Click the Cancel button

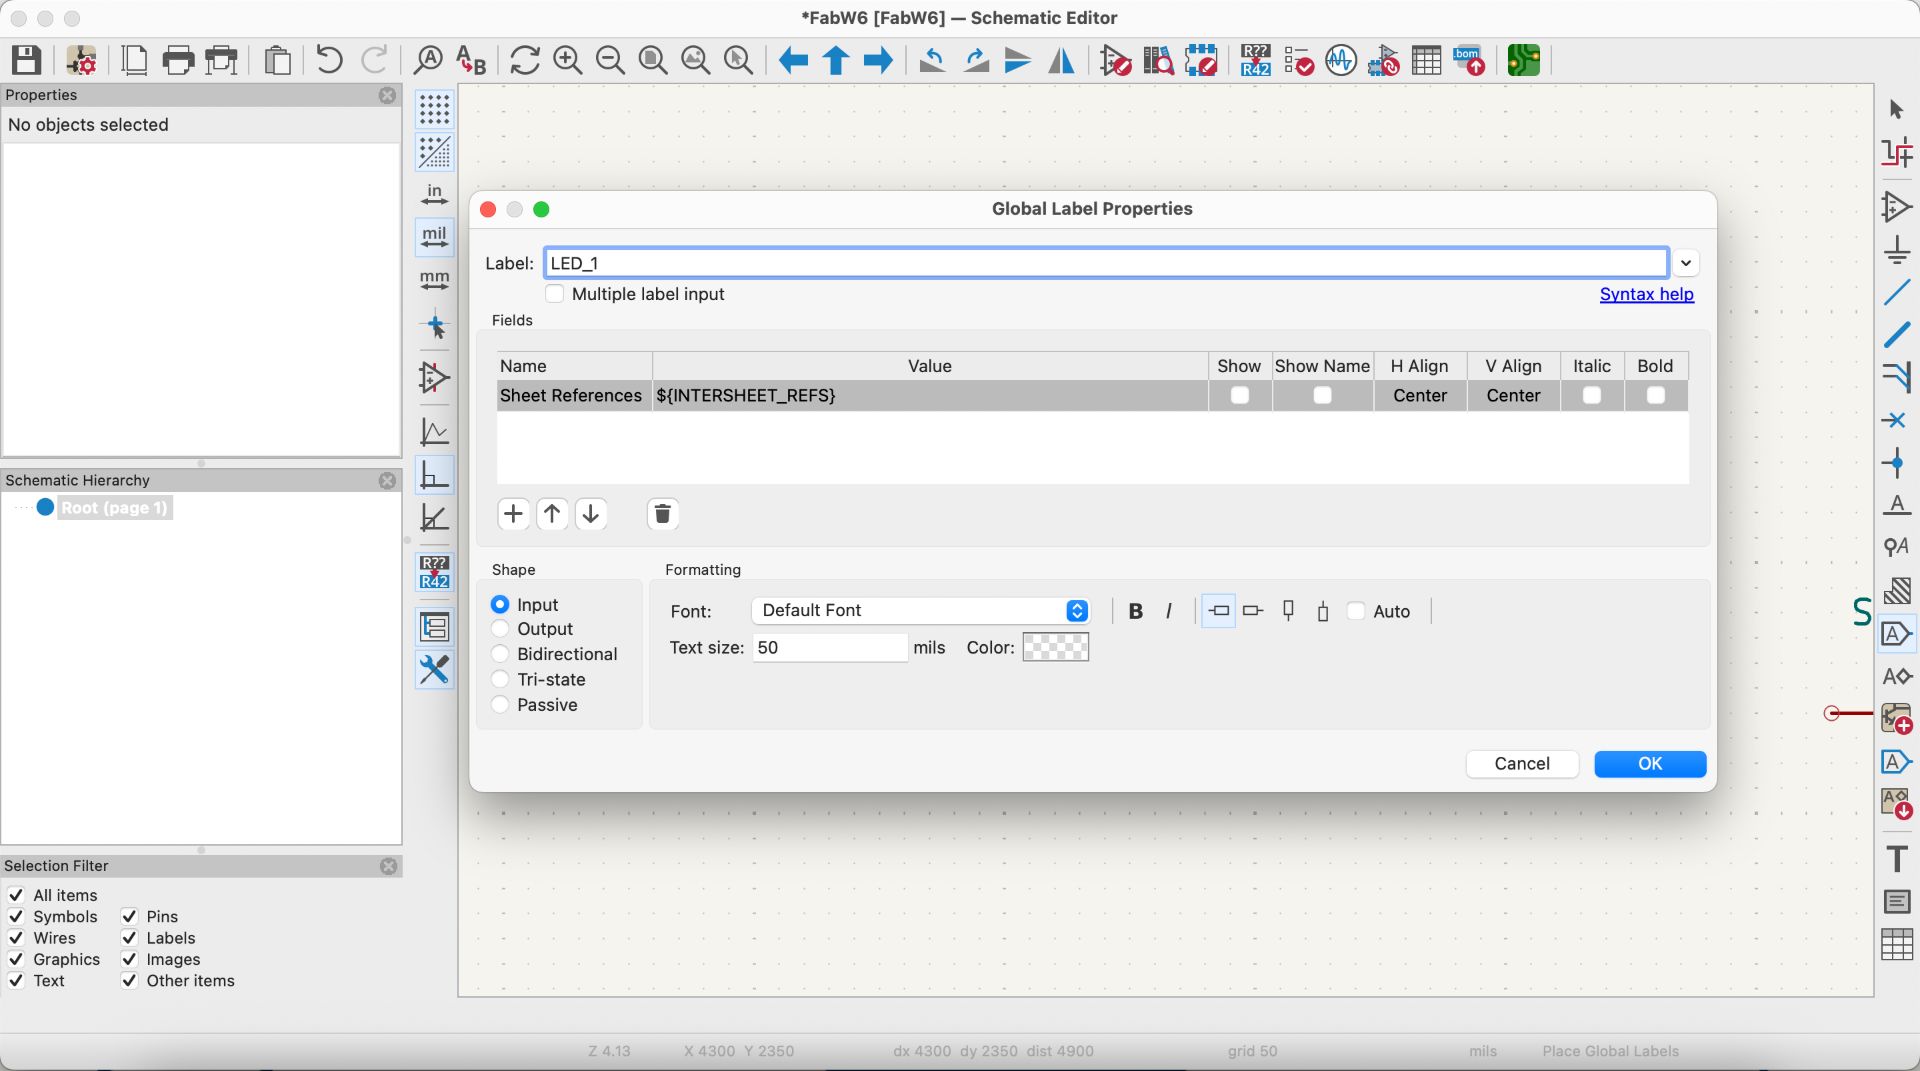coord(1522,764)
